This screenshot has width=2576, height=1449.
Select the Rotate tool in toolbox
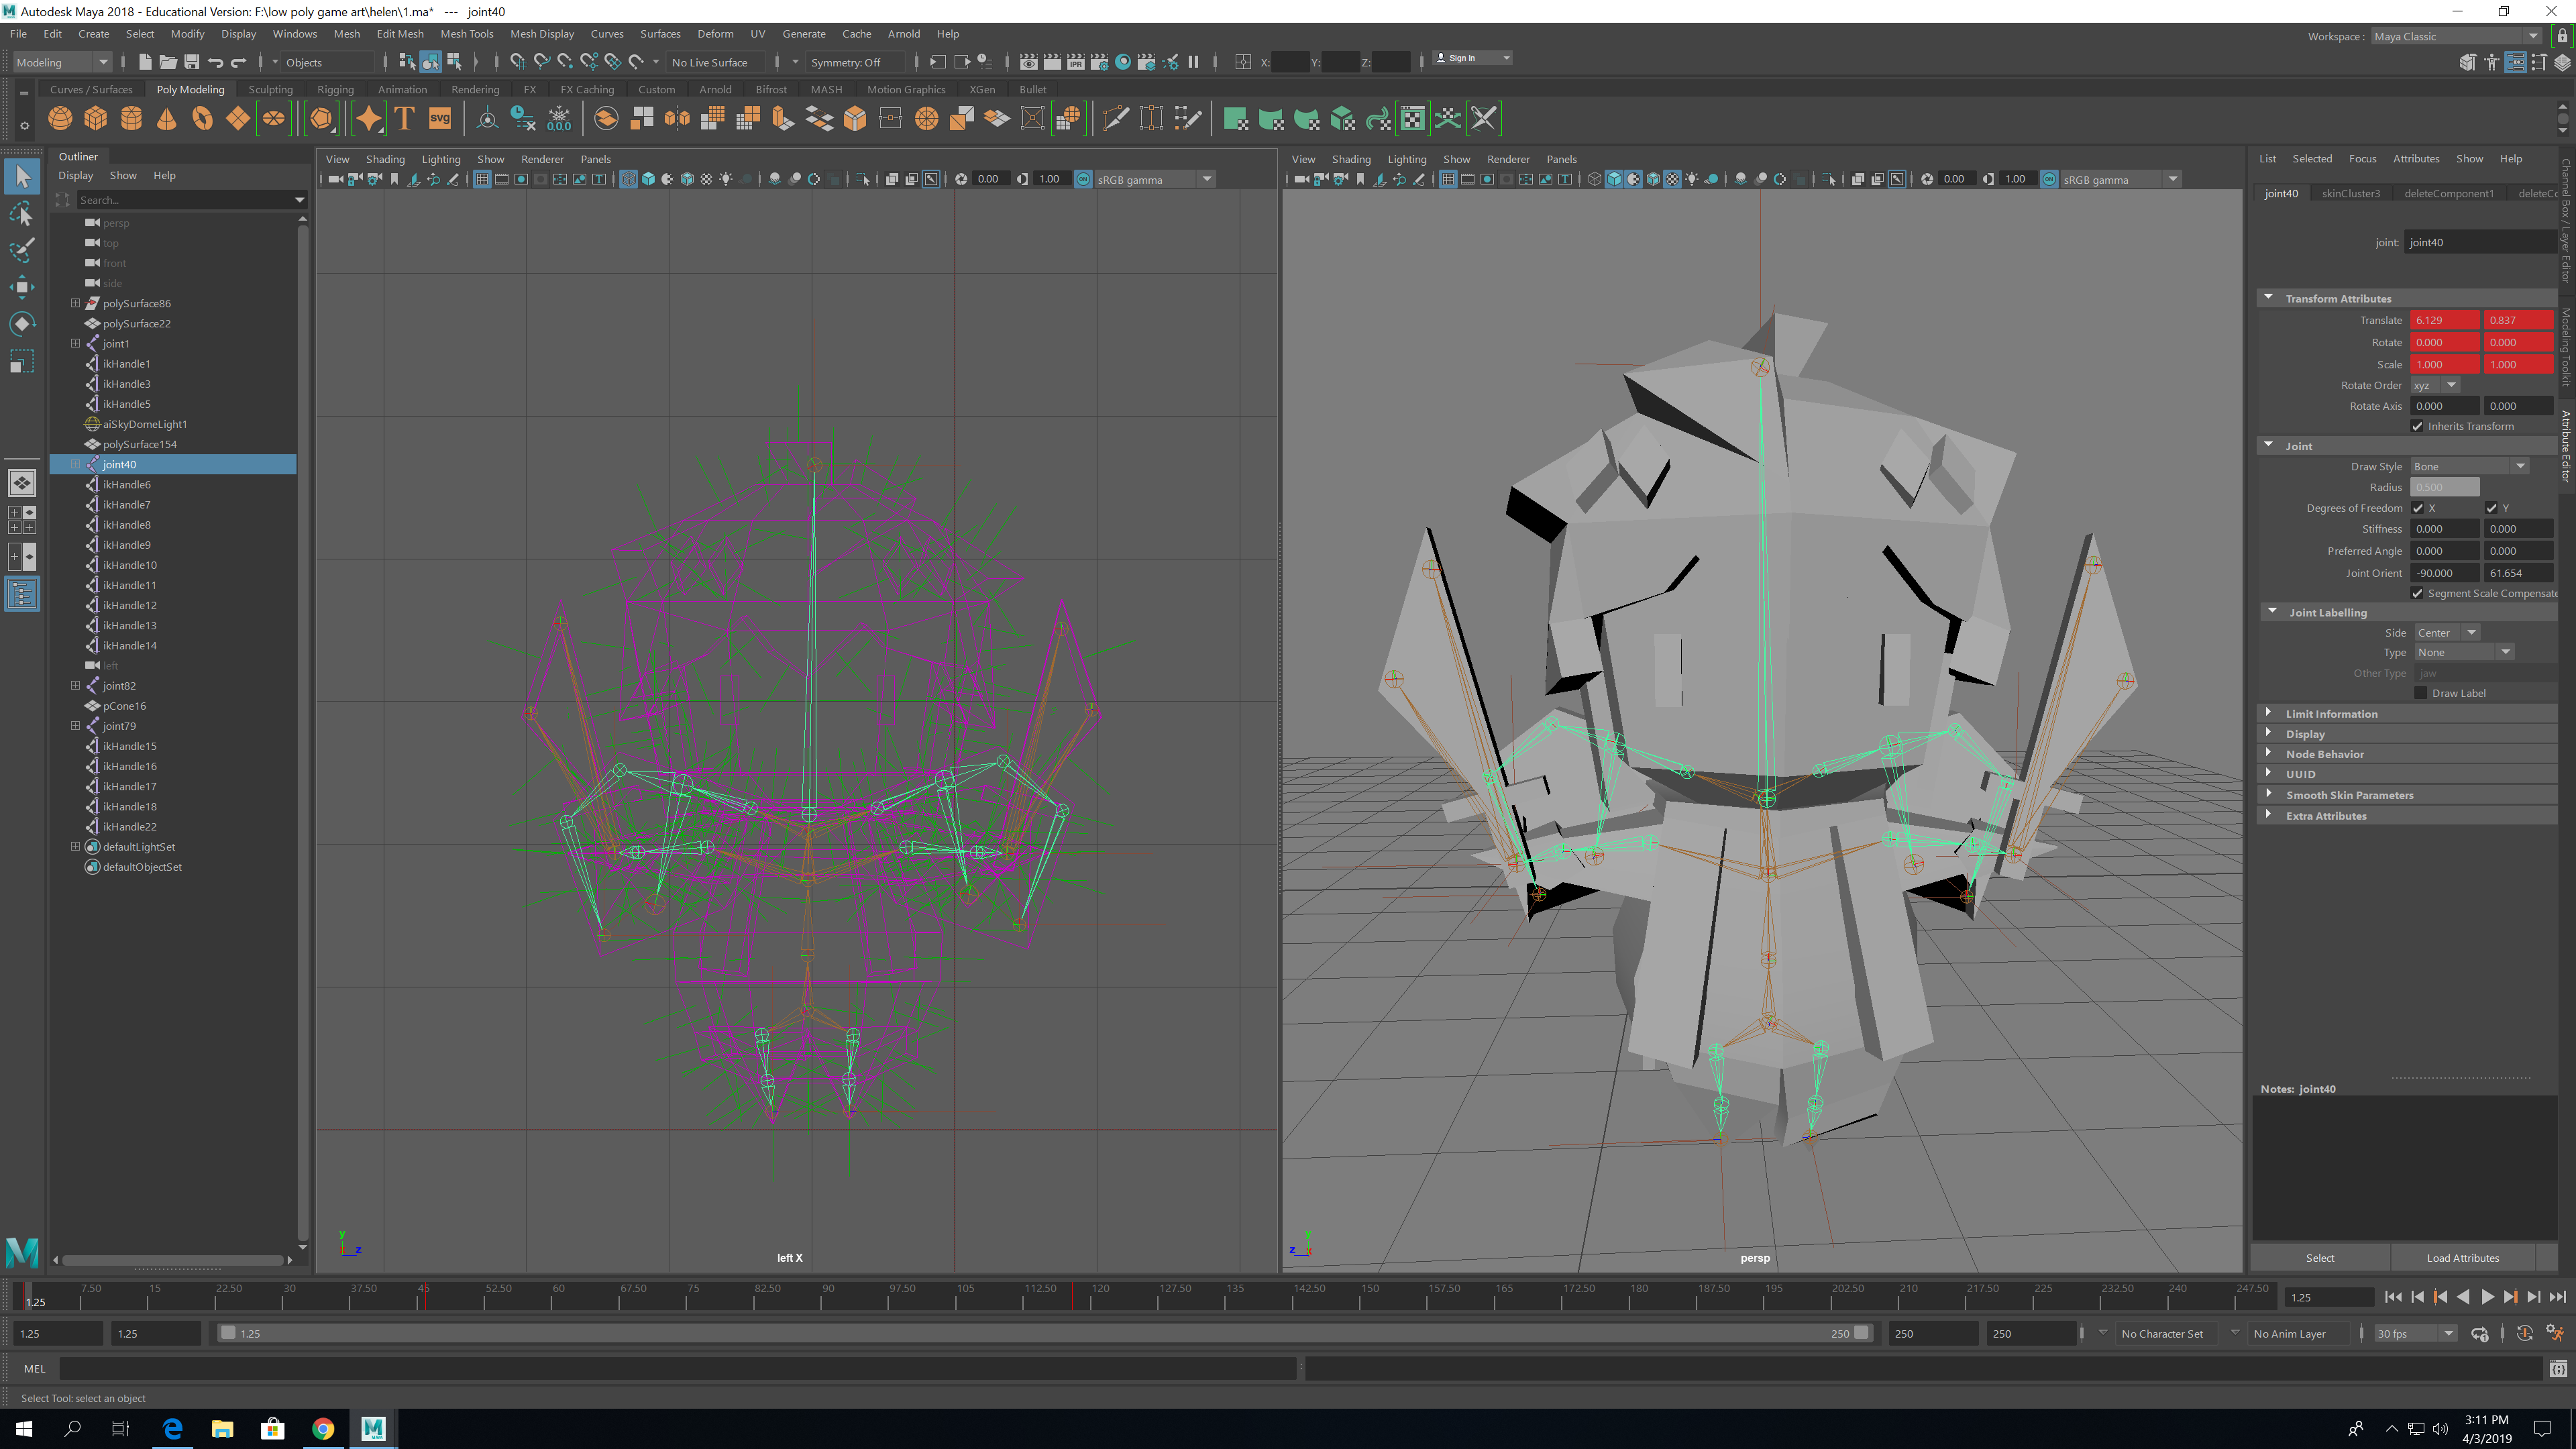click(22, 324)
